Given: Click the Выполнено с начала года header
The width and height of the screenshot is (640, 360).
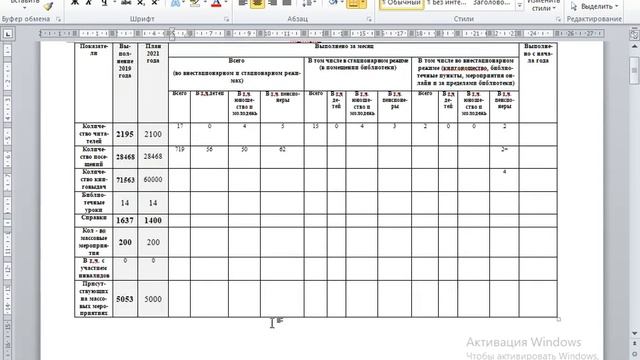Looking at the screenshot, I should (x=538, y=53).
